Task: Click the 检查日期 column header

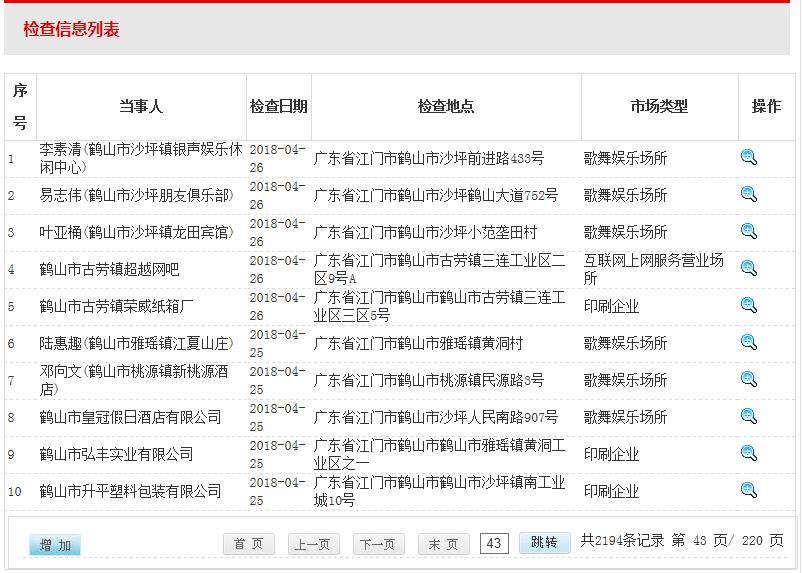Action: (x=278, y=106)
